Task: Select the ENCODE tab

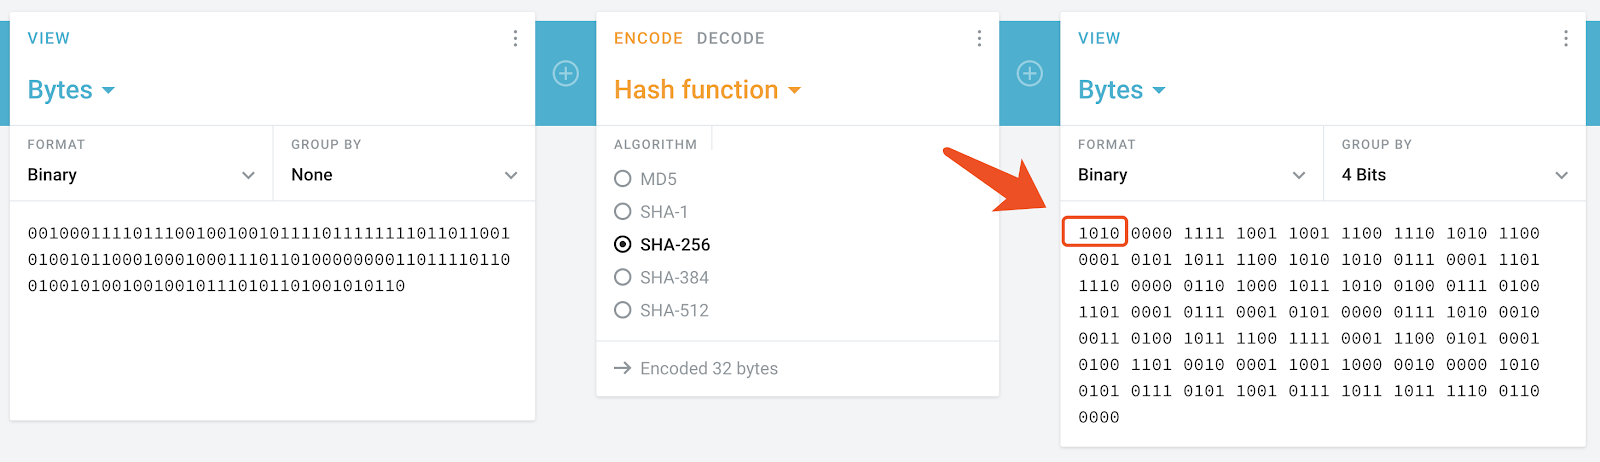Action: [648, 38]
